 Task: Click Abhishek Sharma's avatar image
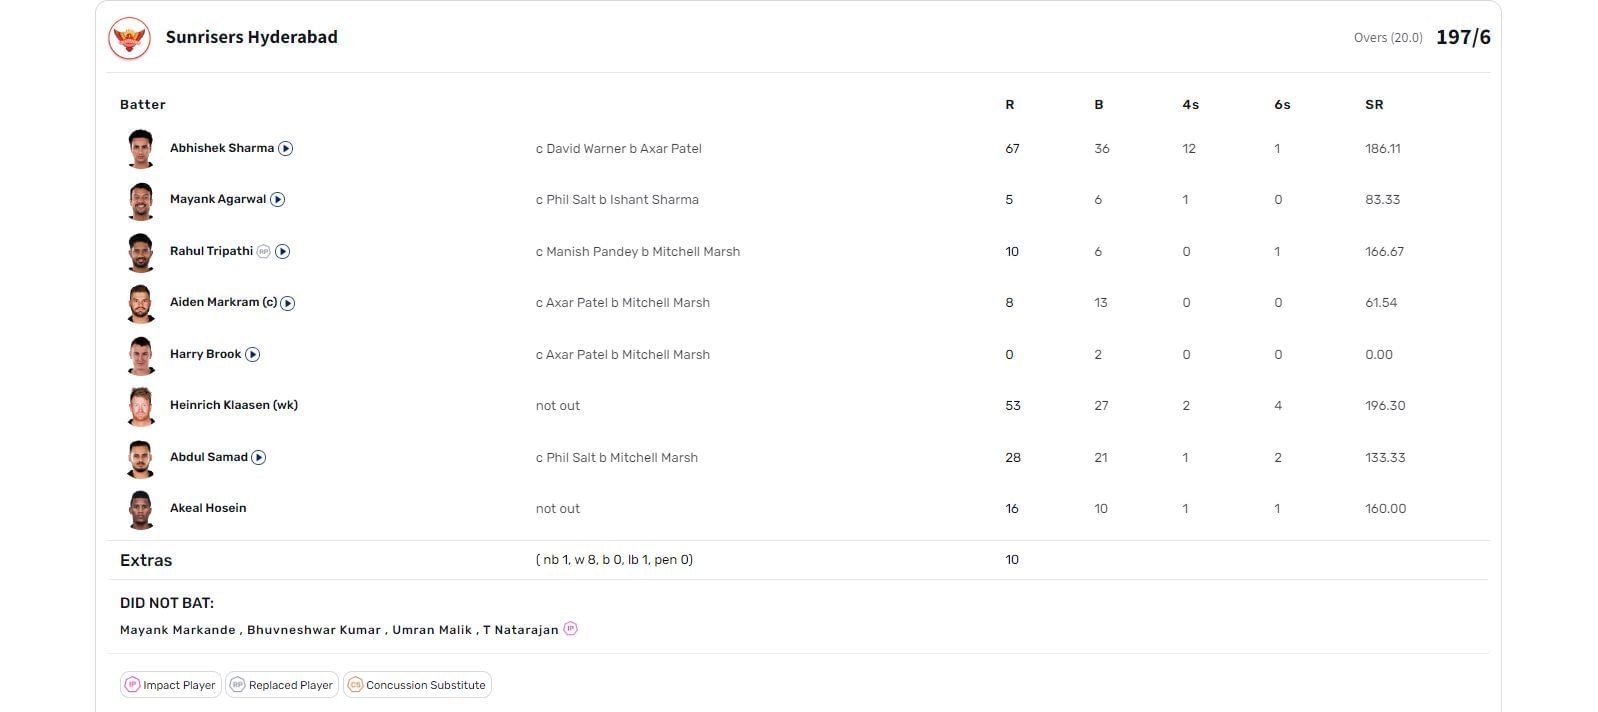click(x=141, y=149)
